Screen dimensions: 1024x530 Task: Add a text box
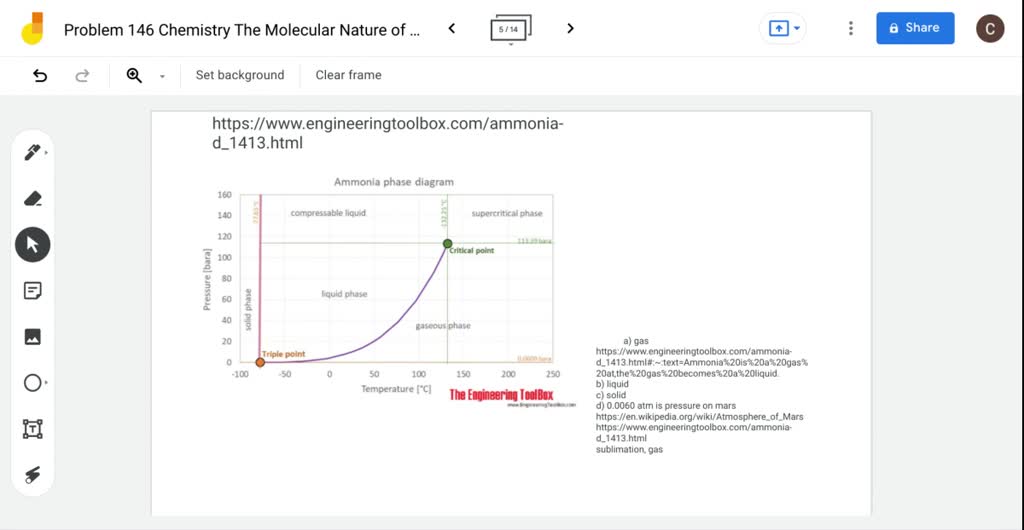[x=32, y=429]
